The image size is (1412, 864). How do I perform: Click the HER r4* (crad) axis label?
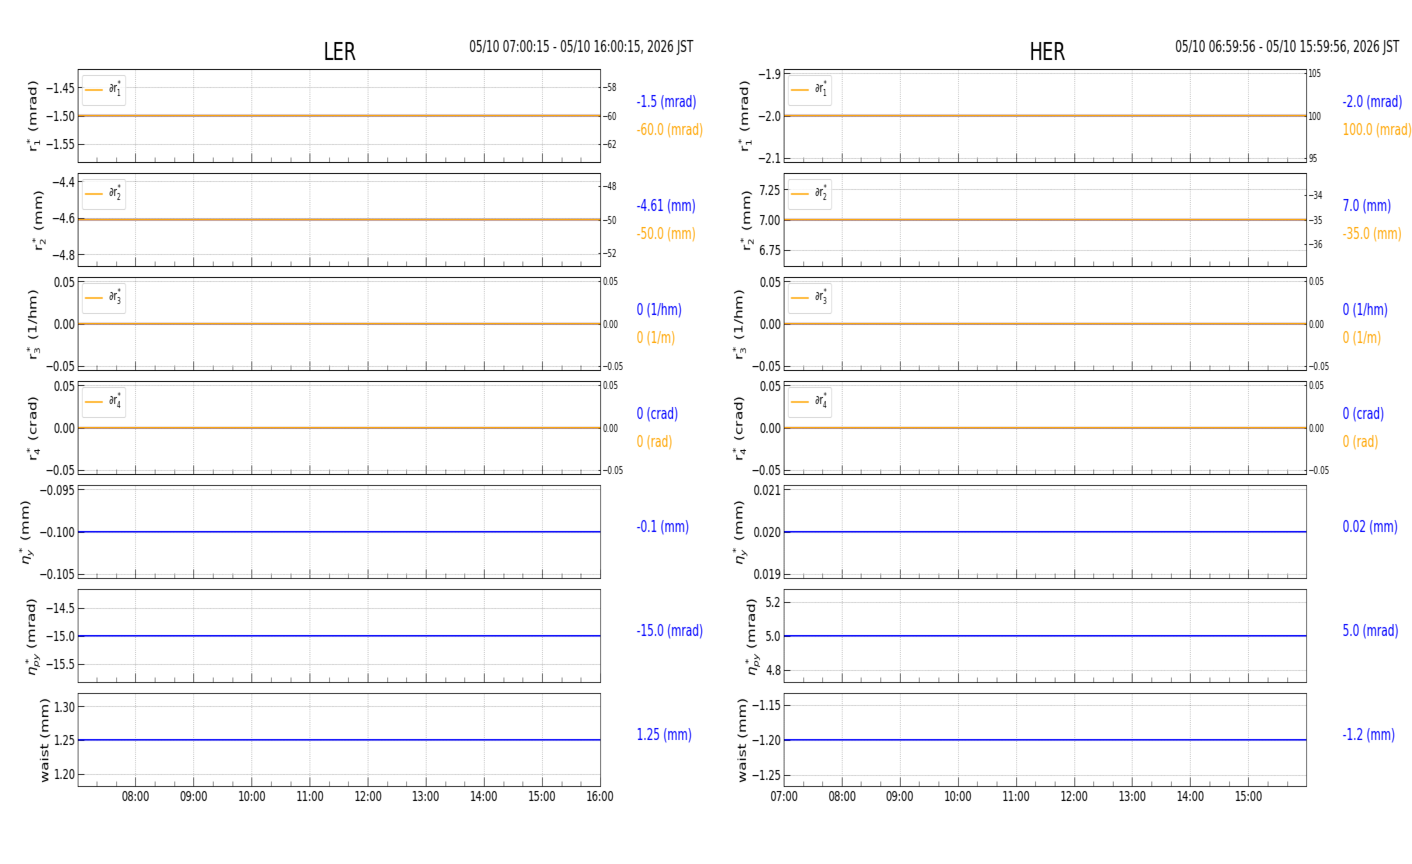(x=739, y=428)
